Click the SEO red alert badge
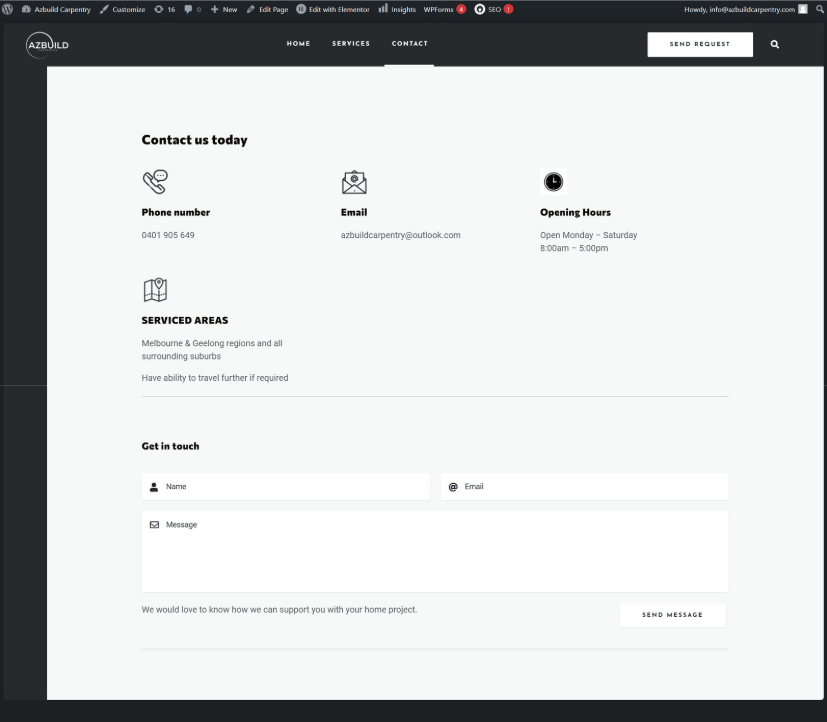Screen dimensions: 827x722 508,9
